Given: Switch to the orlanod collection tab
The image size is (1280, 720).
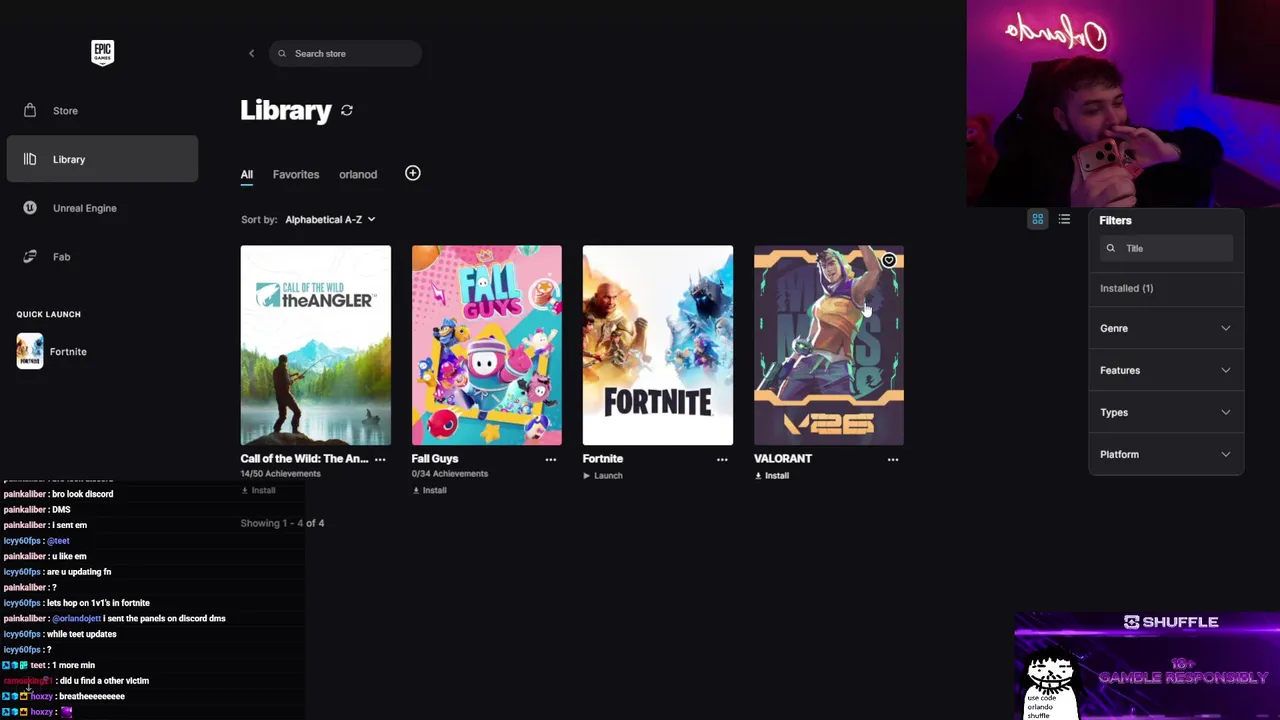Looking at the screenshot, I should click(x=358, y=174).
